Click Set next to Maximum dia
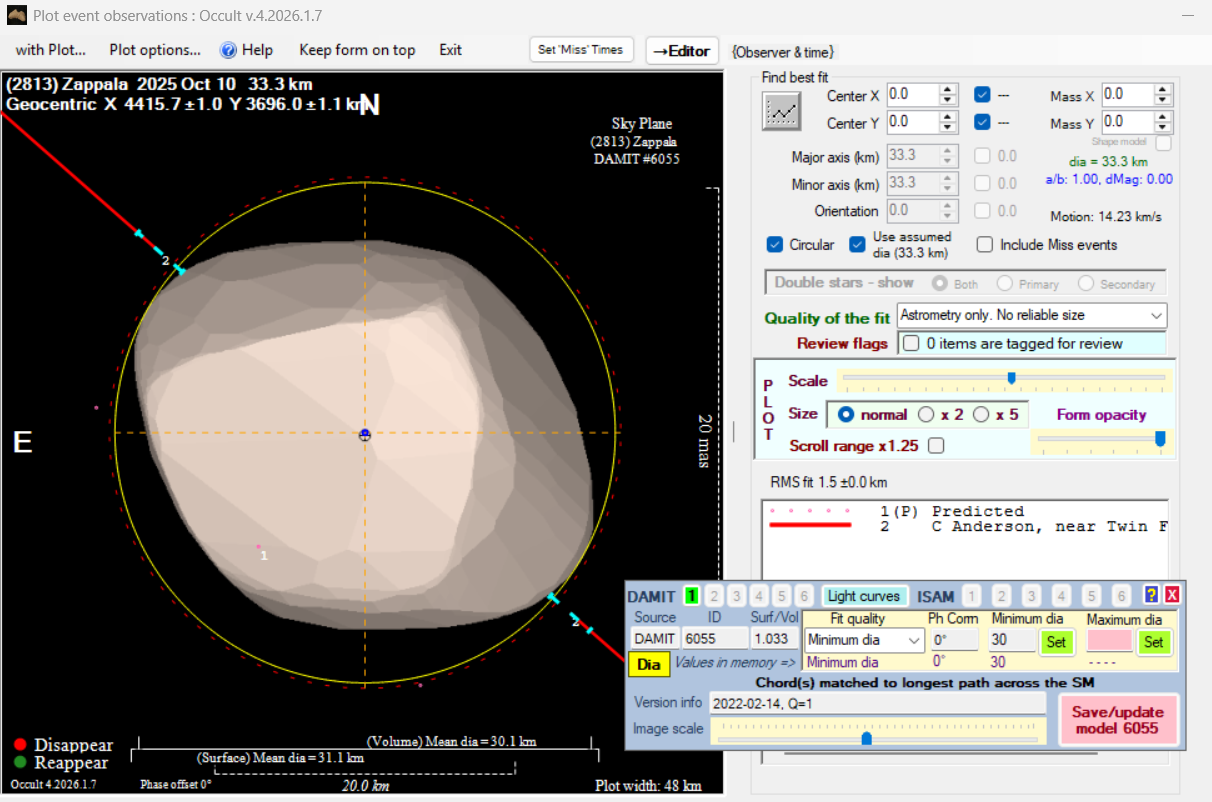 point(1153,642)
